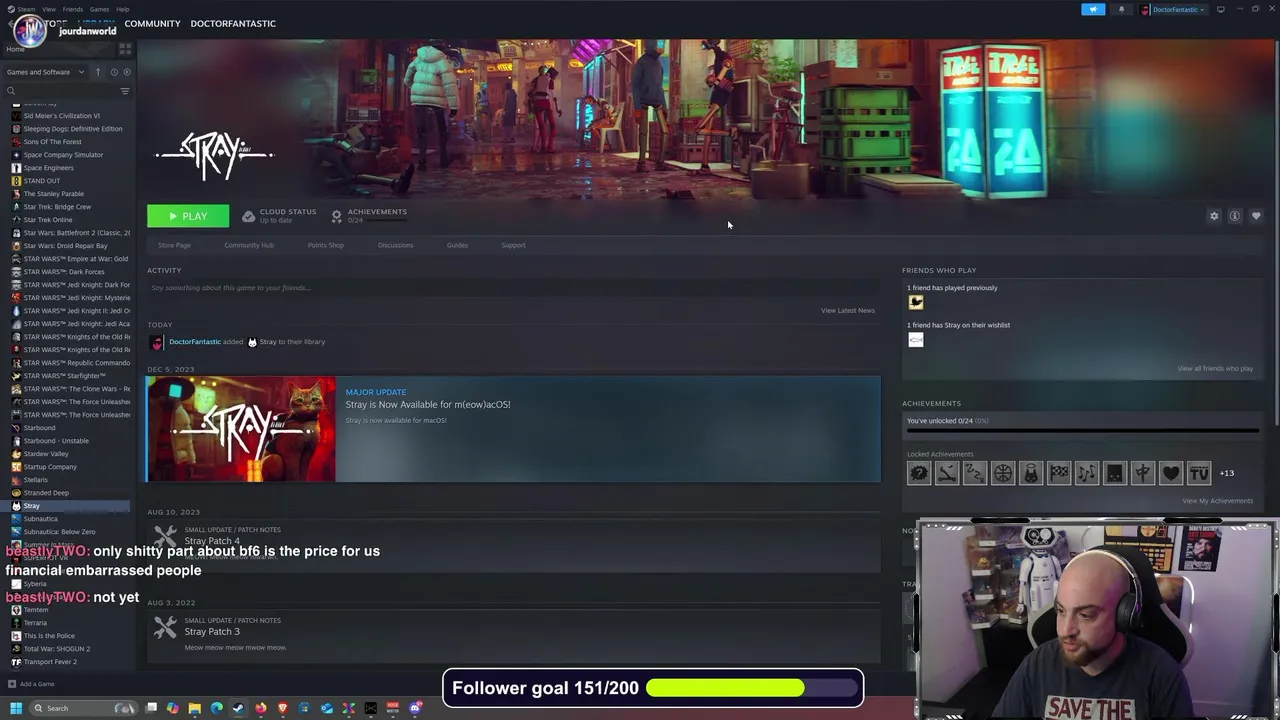The height and width of the screenshot is (720, 1280).
Task: Click Add a Game at sidebar bottom
Action: click(31, 684)
